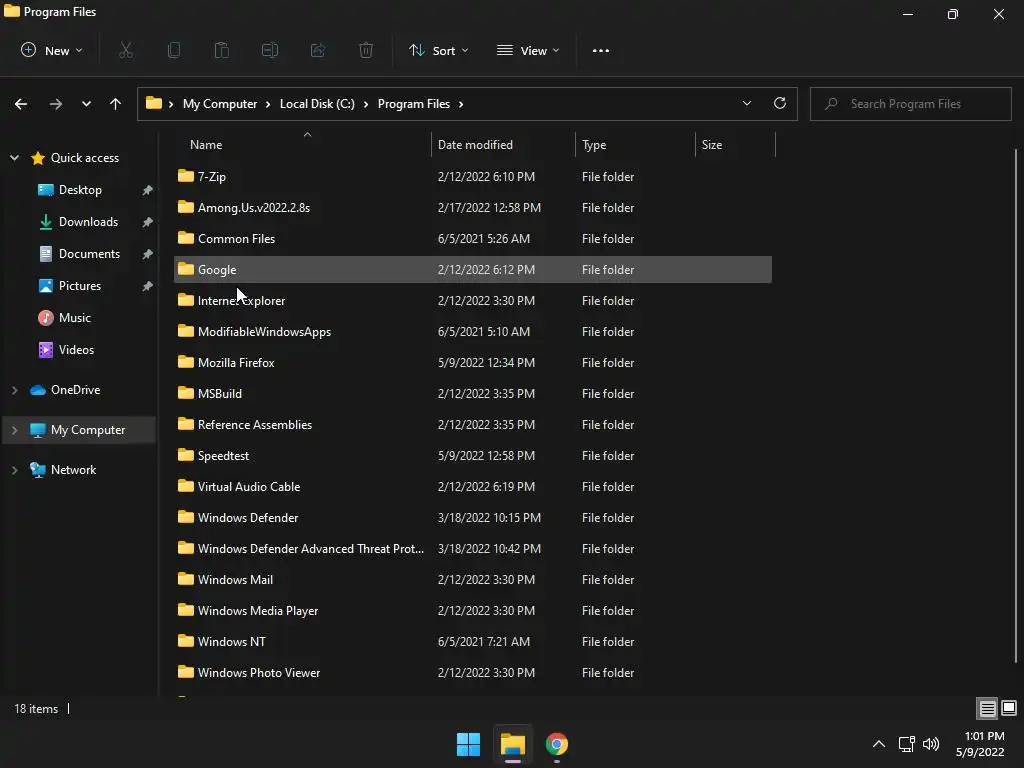Click the folder icon in address bar
Image resolution: width=1024 pixels, height=768 pixels.
[153, 103]
